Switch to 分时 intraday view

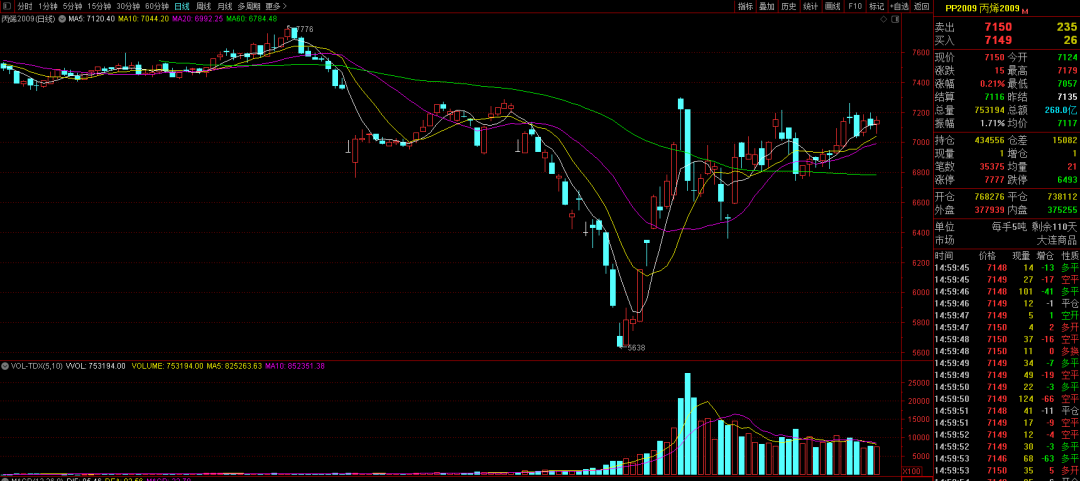pos(25,6)
